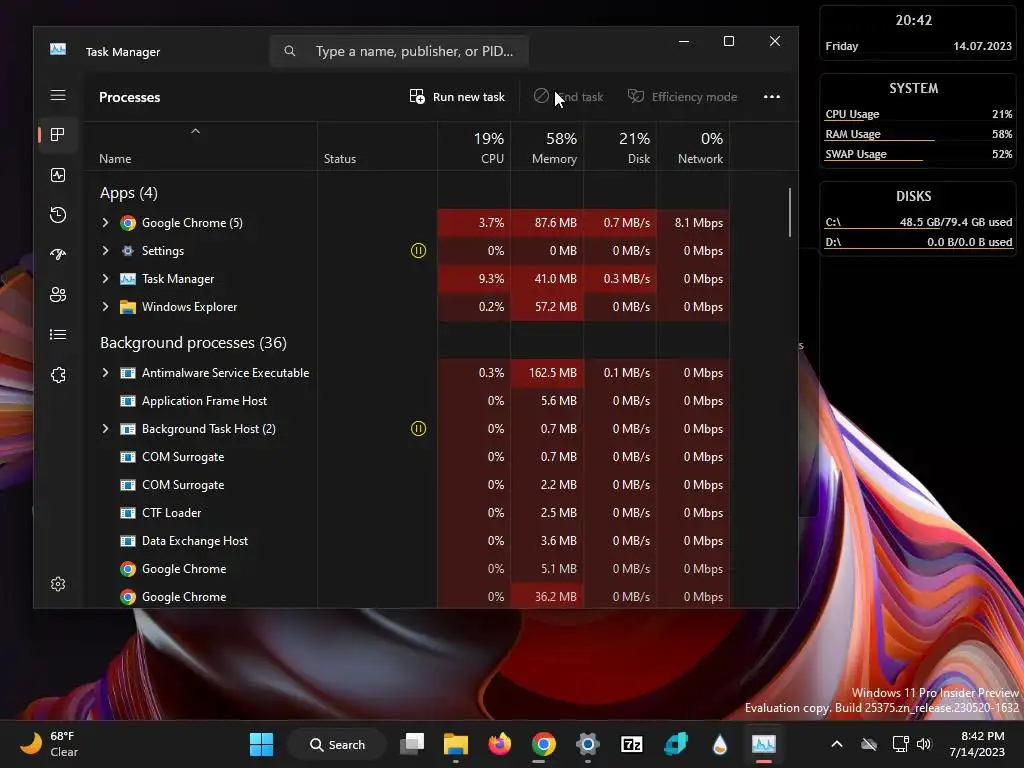
Task: Click the Settings app gear icon in list
Action: click(x=128, y=251)
